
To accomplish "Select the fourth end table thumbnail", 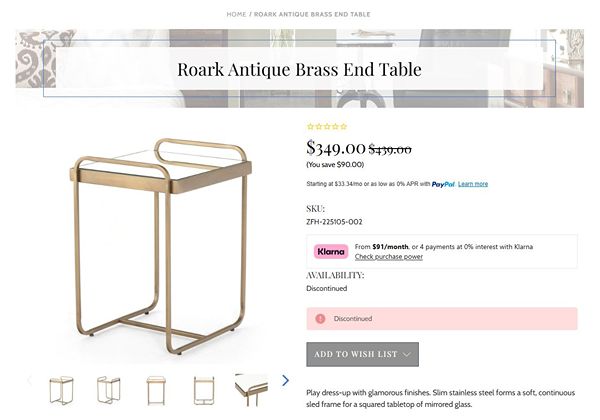I will pos(204,389).
